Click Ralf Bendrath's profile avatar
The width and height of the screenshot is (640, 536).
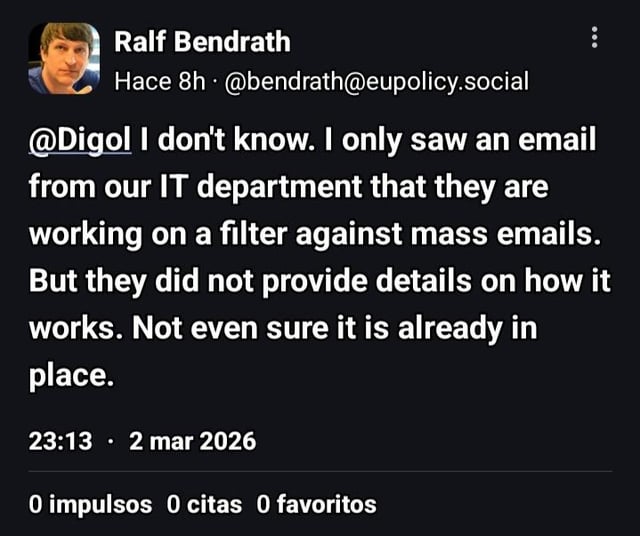point(64,58)
